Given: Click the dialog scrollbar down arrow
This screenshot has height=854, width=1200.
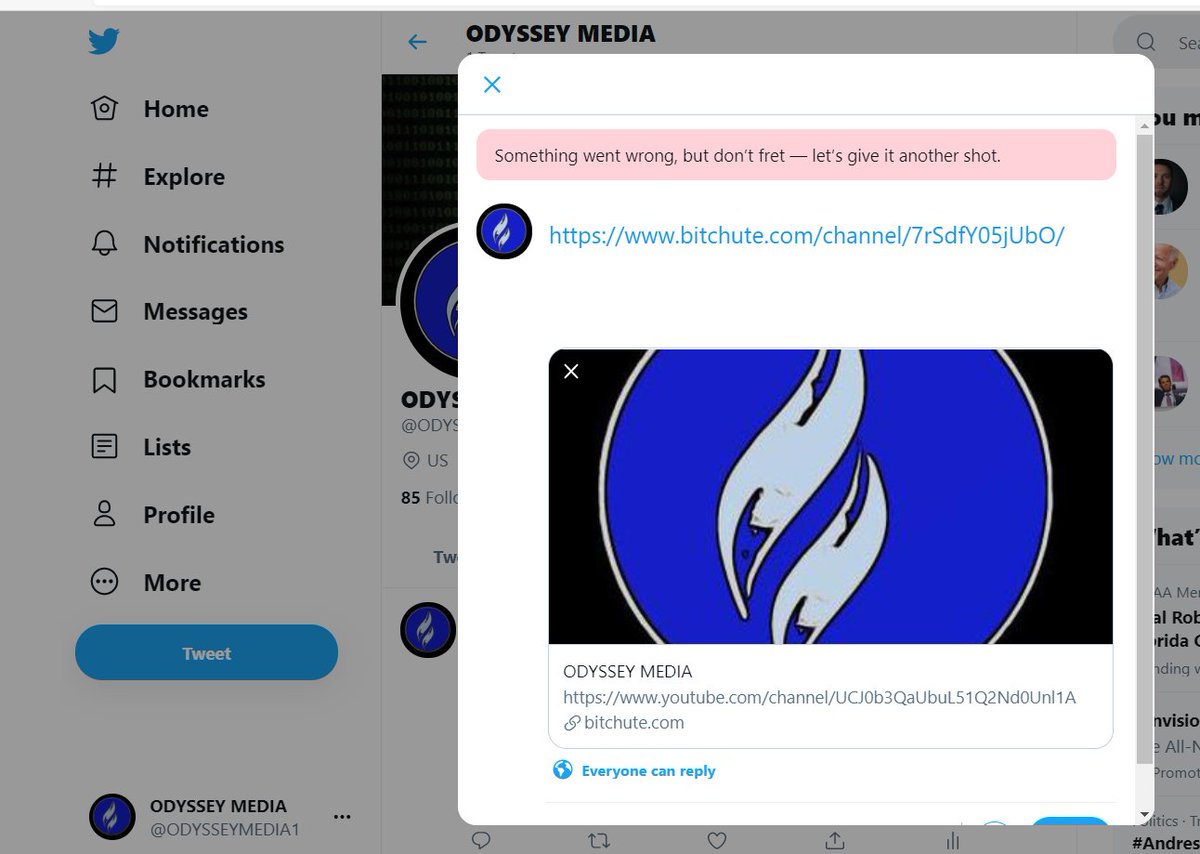Looking at the screenshot, I should point(1145,814).
